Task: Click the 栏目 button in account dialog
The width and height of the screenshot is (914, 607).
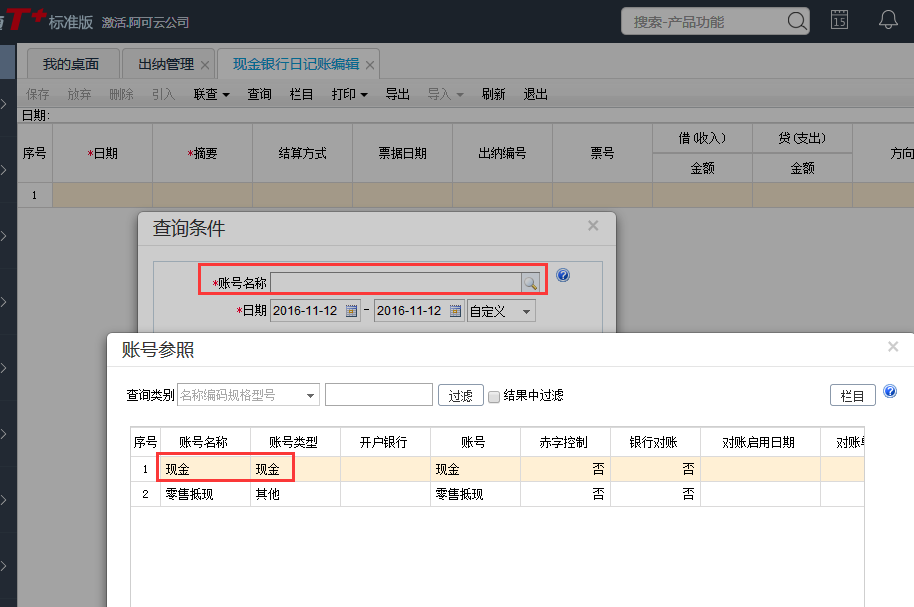Action: [852, 396]
